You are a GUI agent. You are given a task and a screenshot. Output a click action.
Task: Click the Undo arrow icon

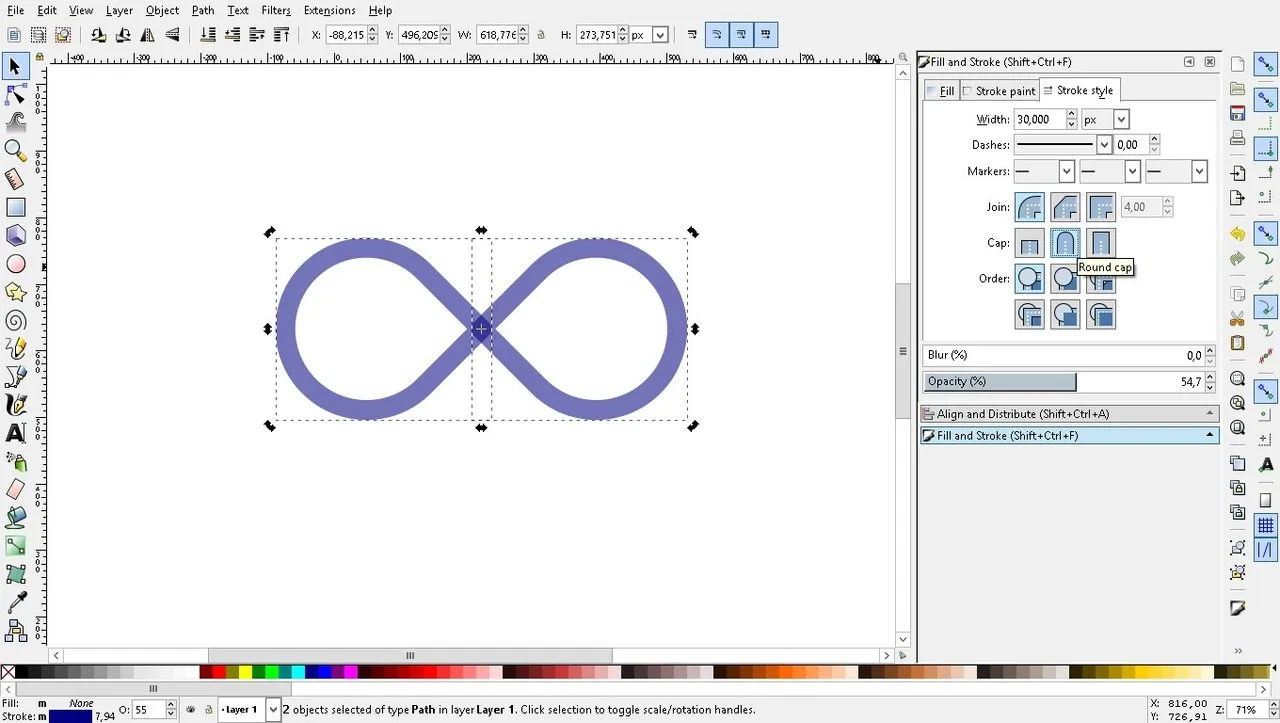pyautogui.click(x=1237, y=234)
